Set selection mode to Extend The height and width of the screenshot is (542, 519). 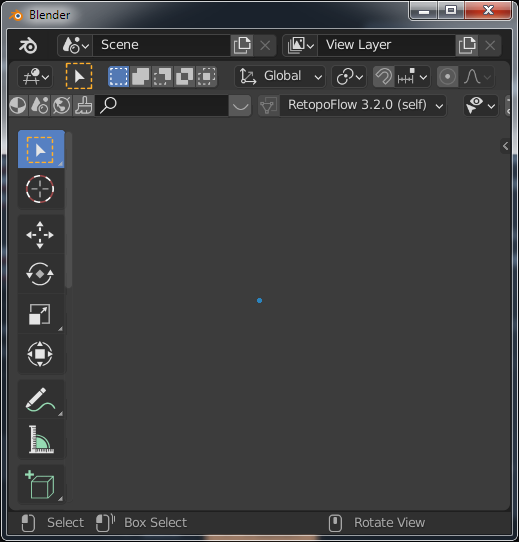point(140,76)
